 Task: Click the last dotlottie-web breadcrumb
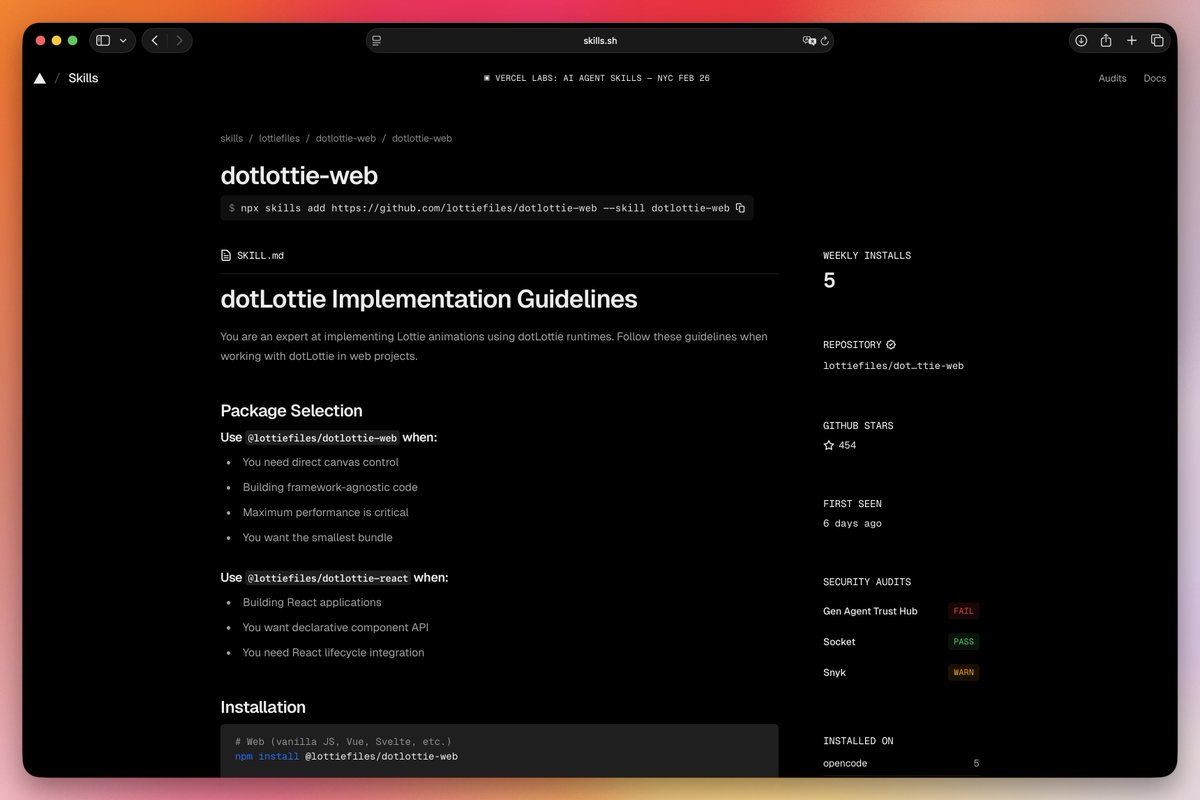click(x=422, y=138)
